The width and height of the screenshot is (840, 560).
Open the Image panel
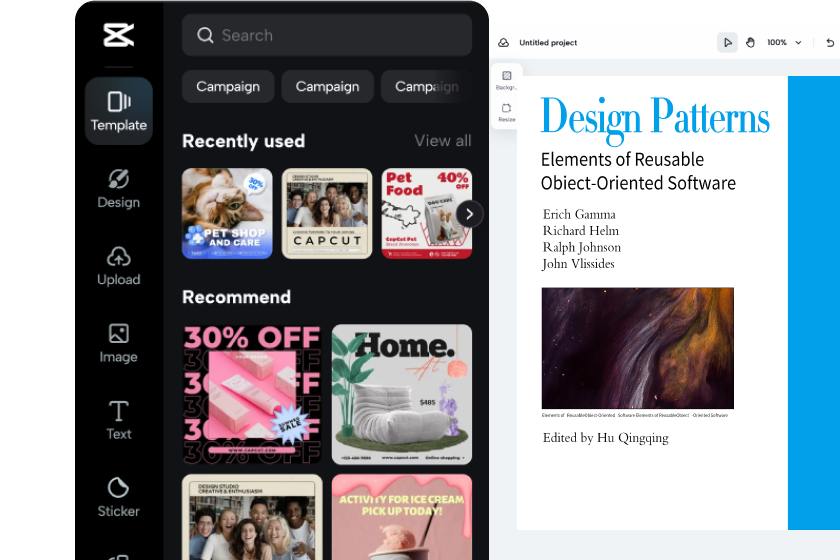coord(118,343)
